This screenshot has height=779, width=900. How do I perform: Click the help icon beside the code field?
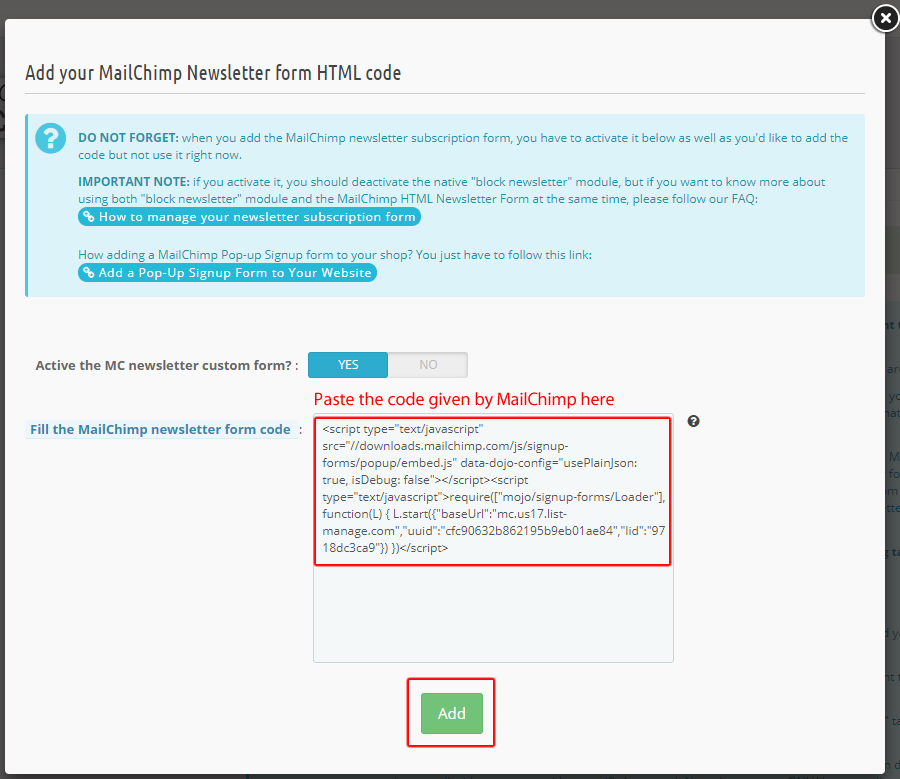(x=693, y=421)
